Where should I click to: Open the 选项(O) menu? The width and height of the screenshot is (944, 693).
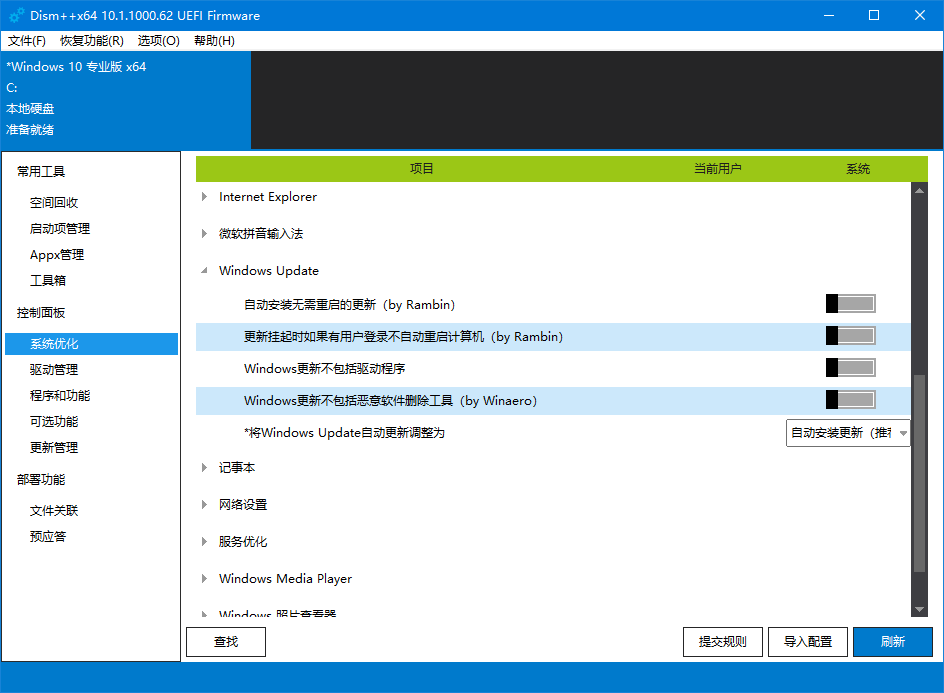(157, 40)
